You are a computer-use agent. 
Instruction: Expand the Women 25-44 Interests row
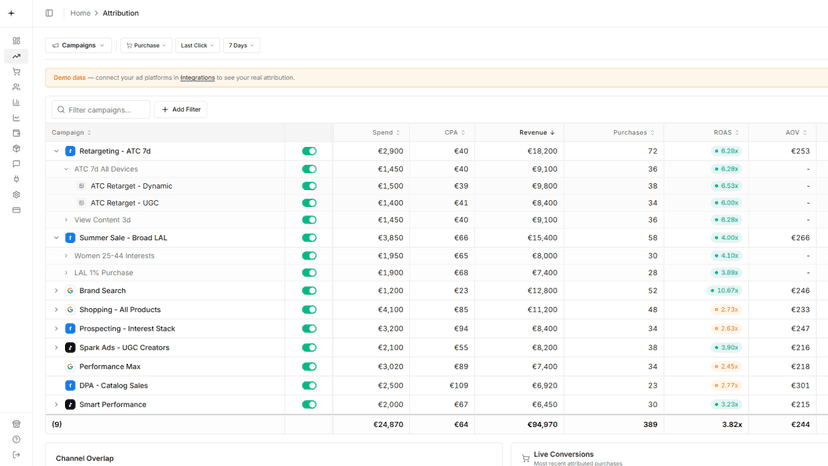click(66, 256)
